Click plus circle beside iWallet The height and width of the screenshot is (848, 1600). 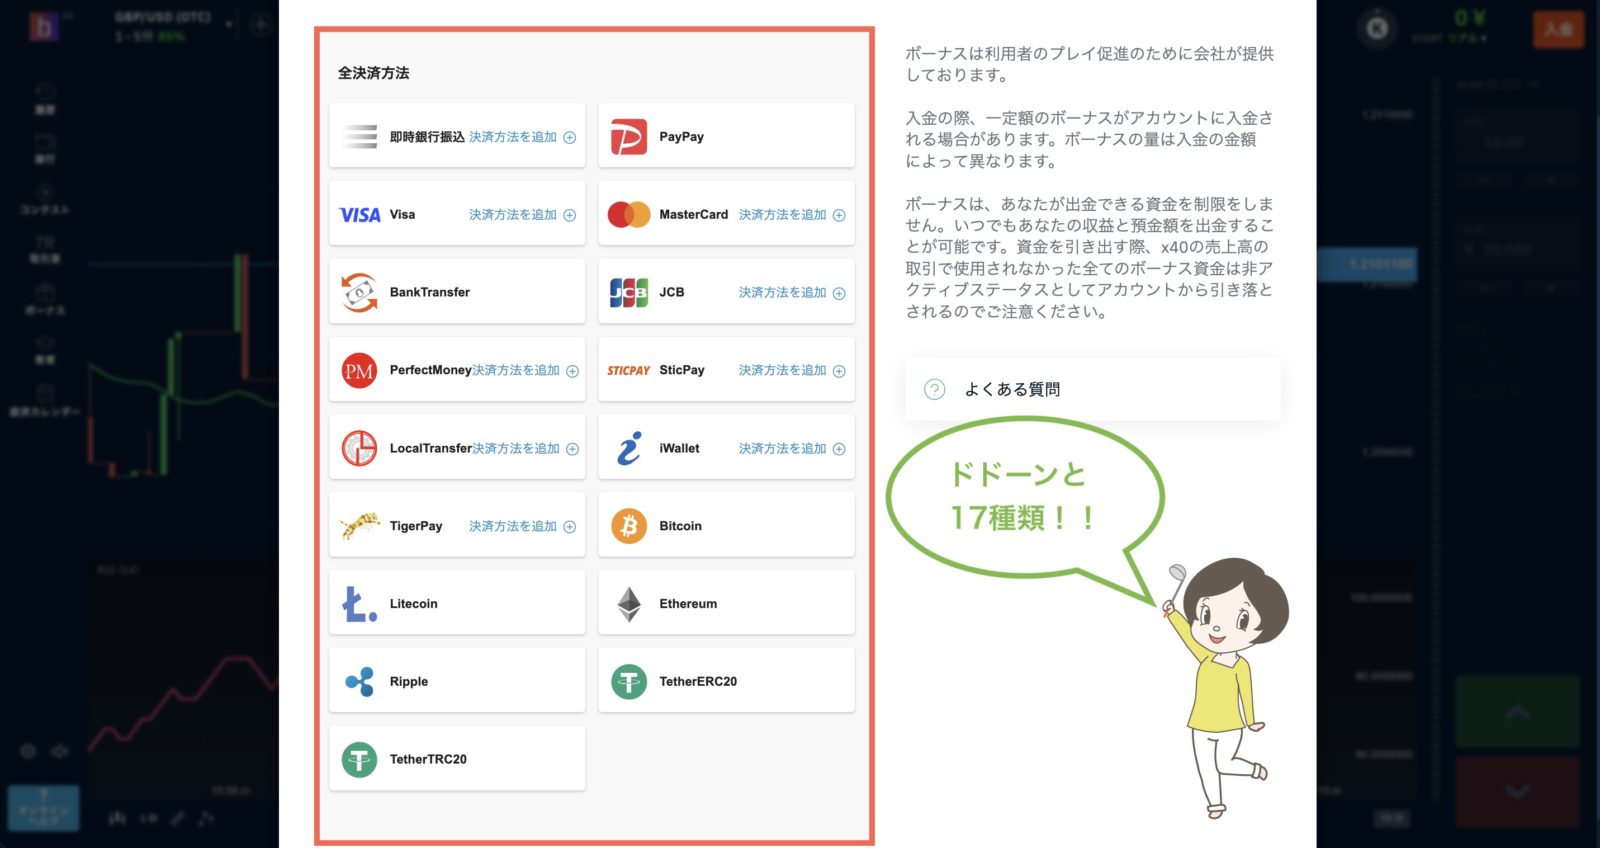tap(839, 449)
